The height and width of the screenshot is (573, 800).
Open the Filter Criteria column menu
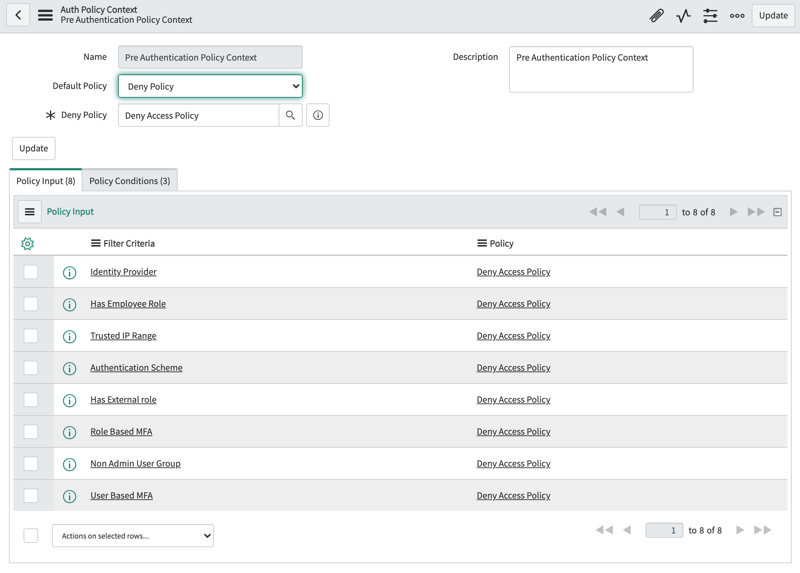point(95,243)
